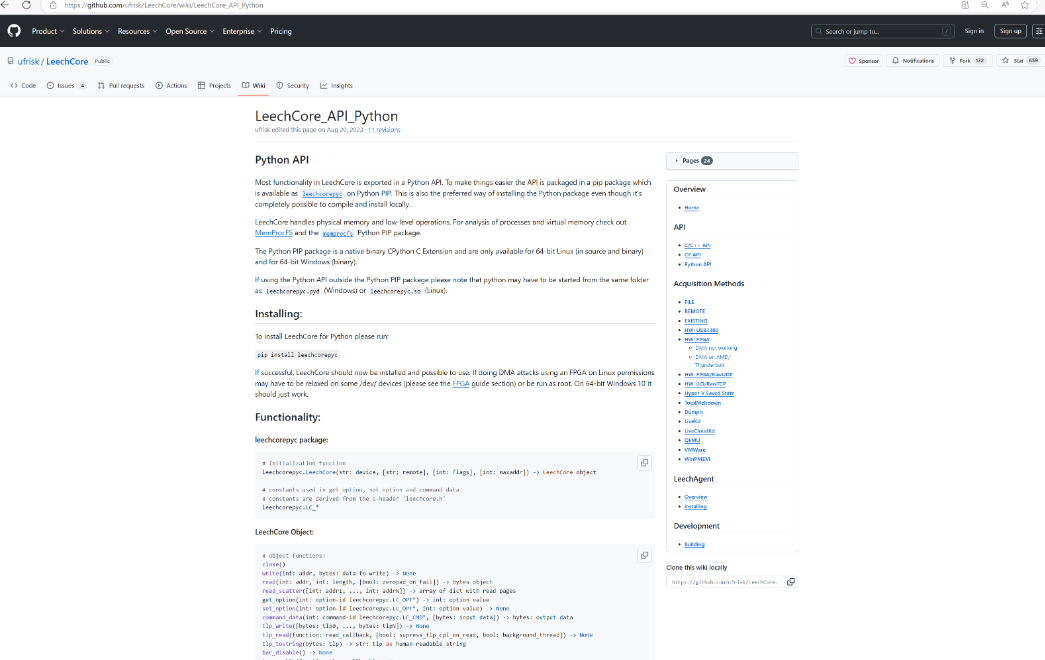The width and height of the screenshot is (1045, 660).
Task: Open the LeechCore repository name link
Action: tap(67, 61)
